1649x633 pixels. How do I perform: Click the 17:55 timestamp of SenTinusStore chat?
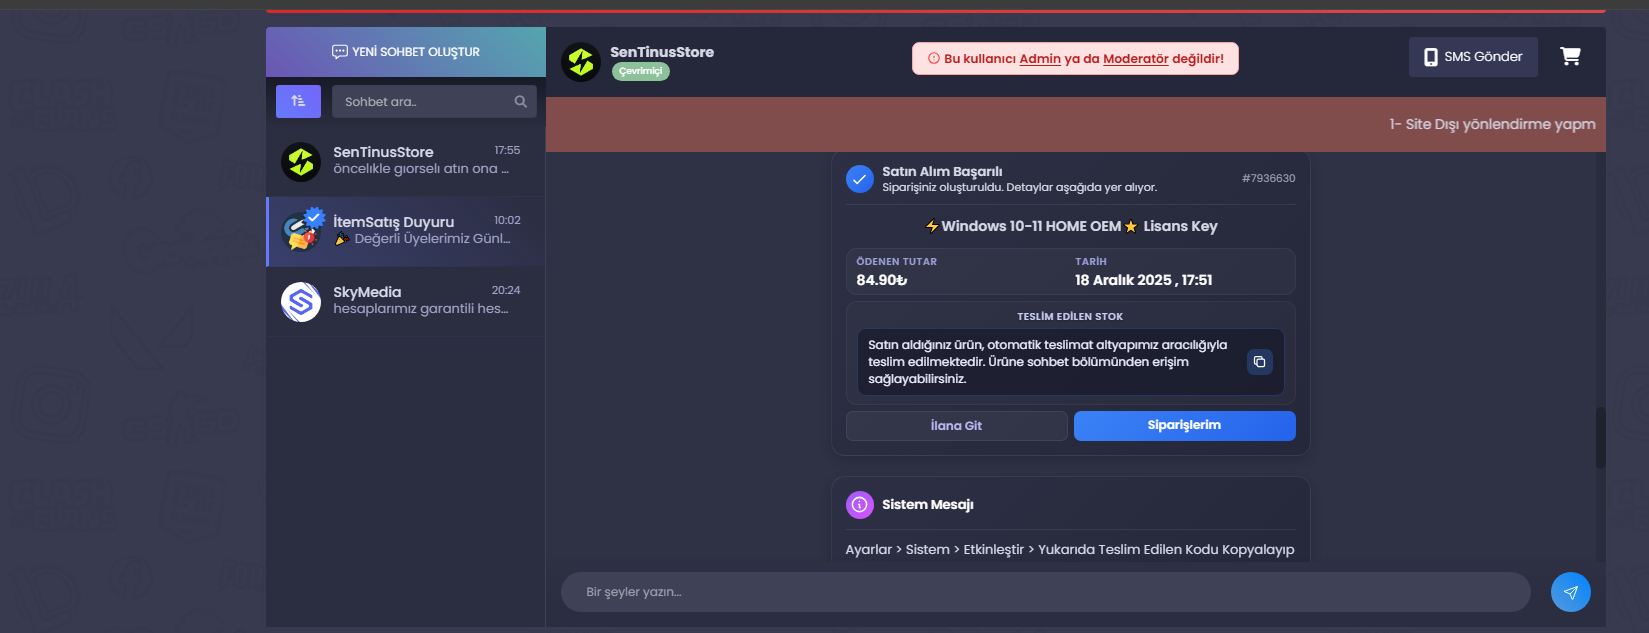point(507,150)
